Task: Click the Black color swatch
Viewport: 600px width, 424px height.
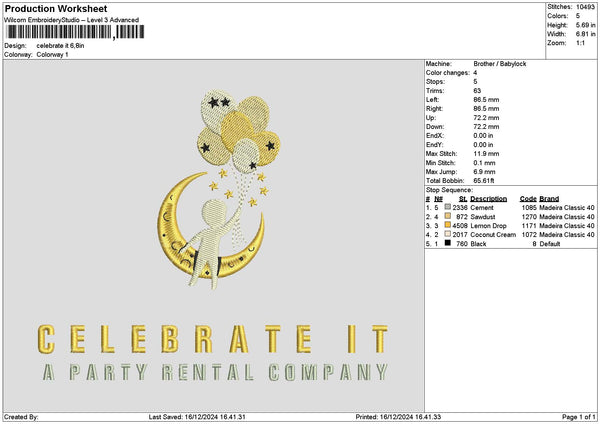Action: point(447,243)
